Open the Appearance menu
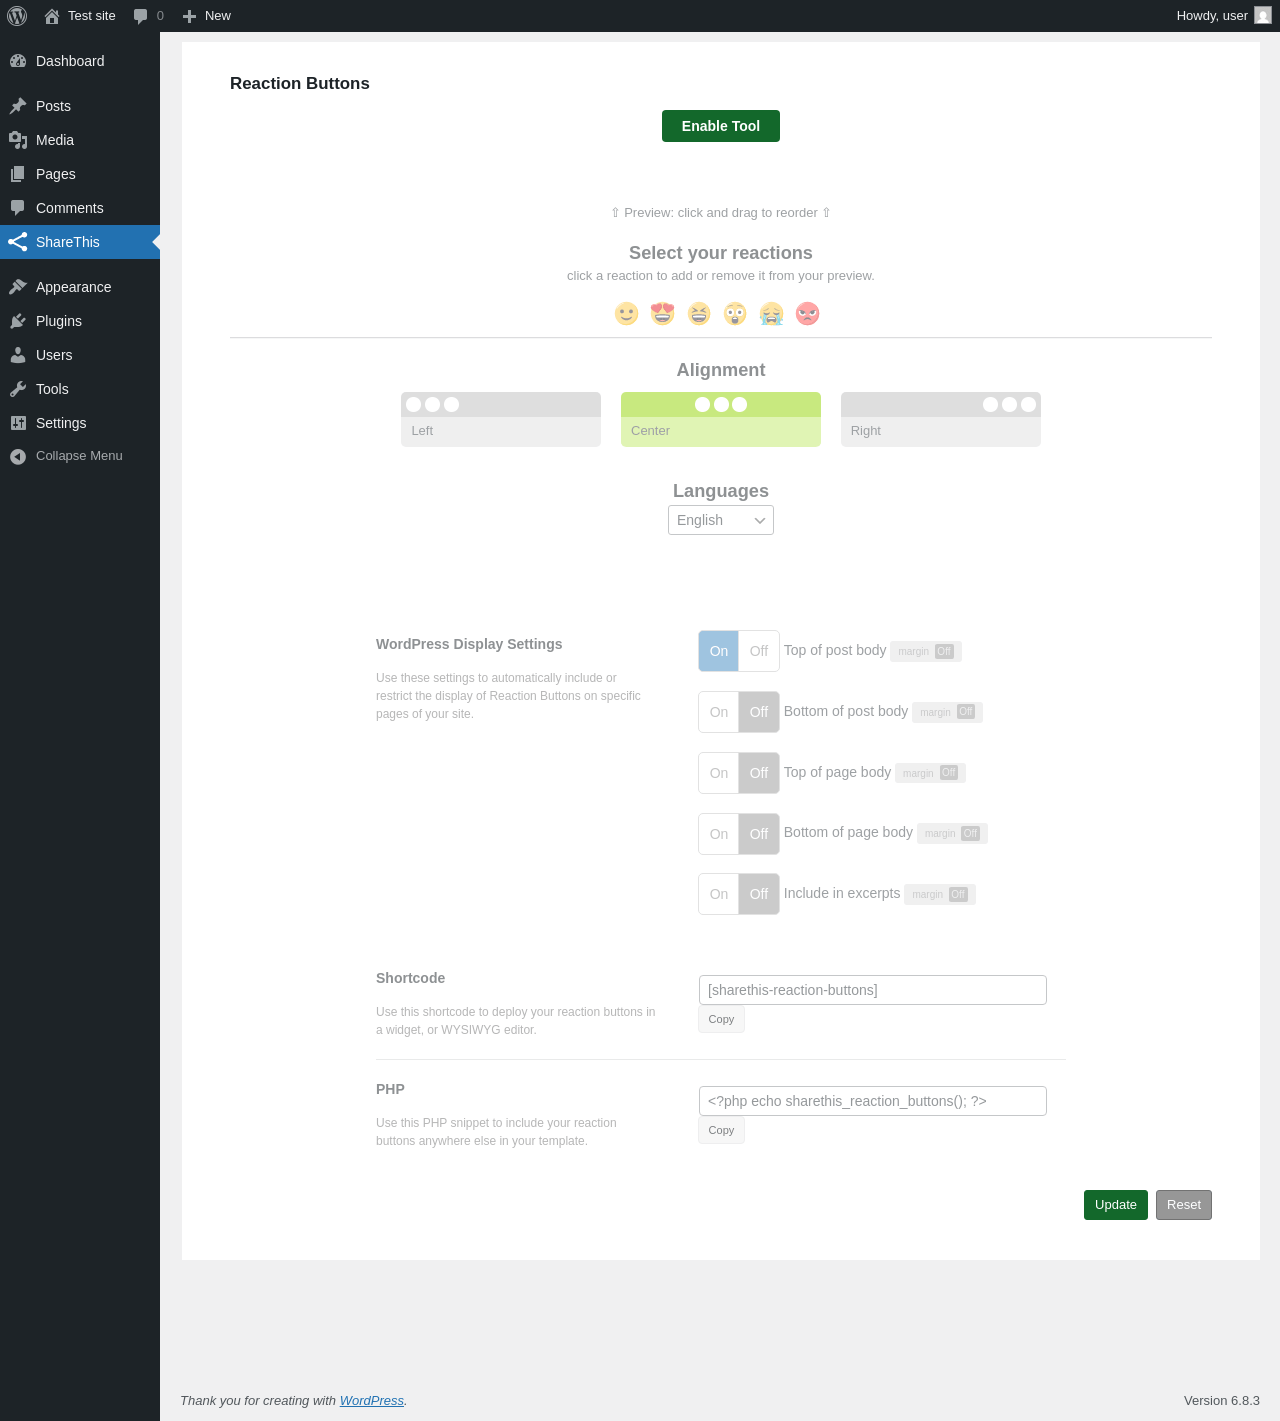Screen dimensions: 1280x1421 point(80,287)
